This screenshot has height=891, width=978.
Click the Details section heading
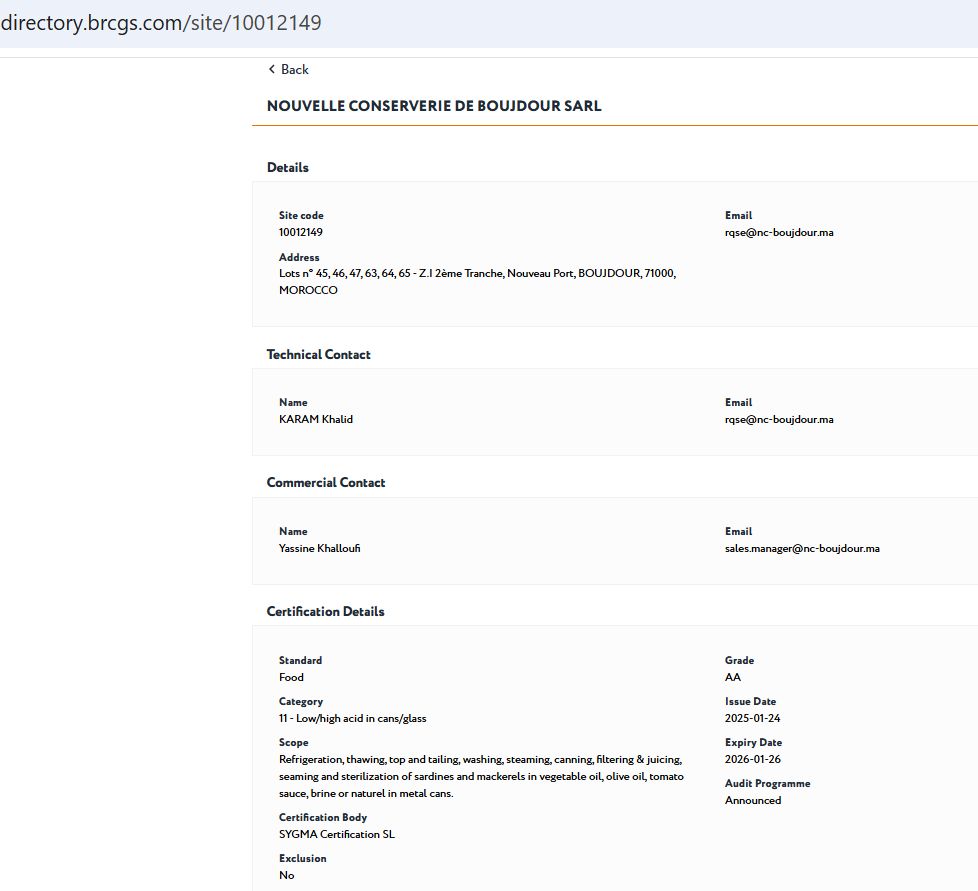[x=288, y=167]
